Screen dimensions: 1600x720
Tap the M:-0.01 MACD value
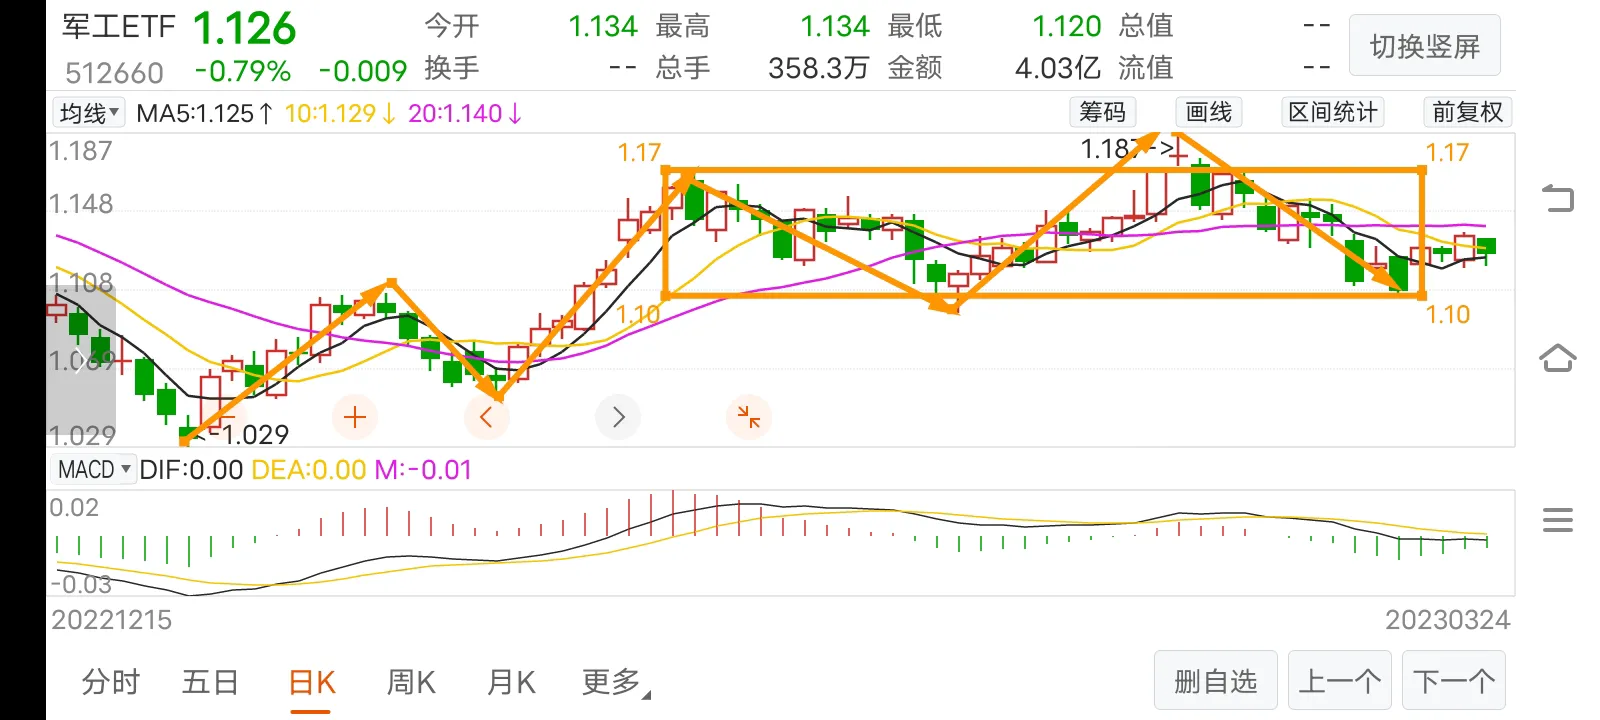pyautogui.click(x=423, y=470)
